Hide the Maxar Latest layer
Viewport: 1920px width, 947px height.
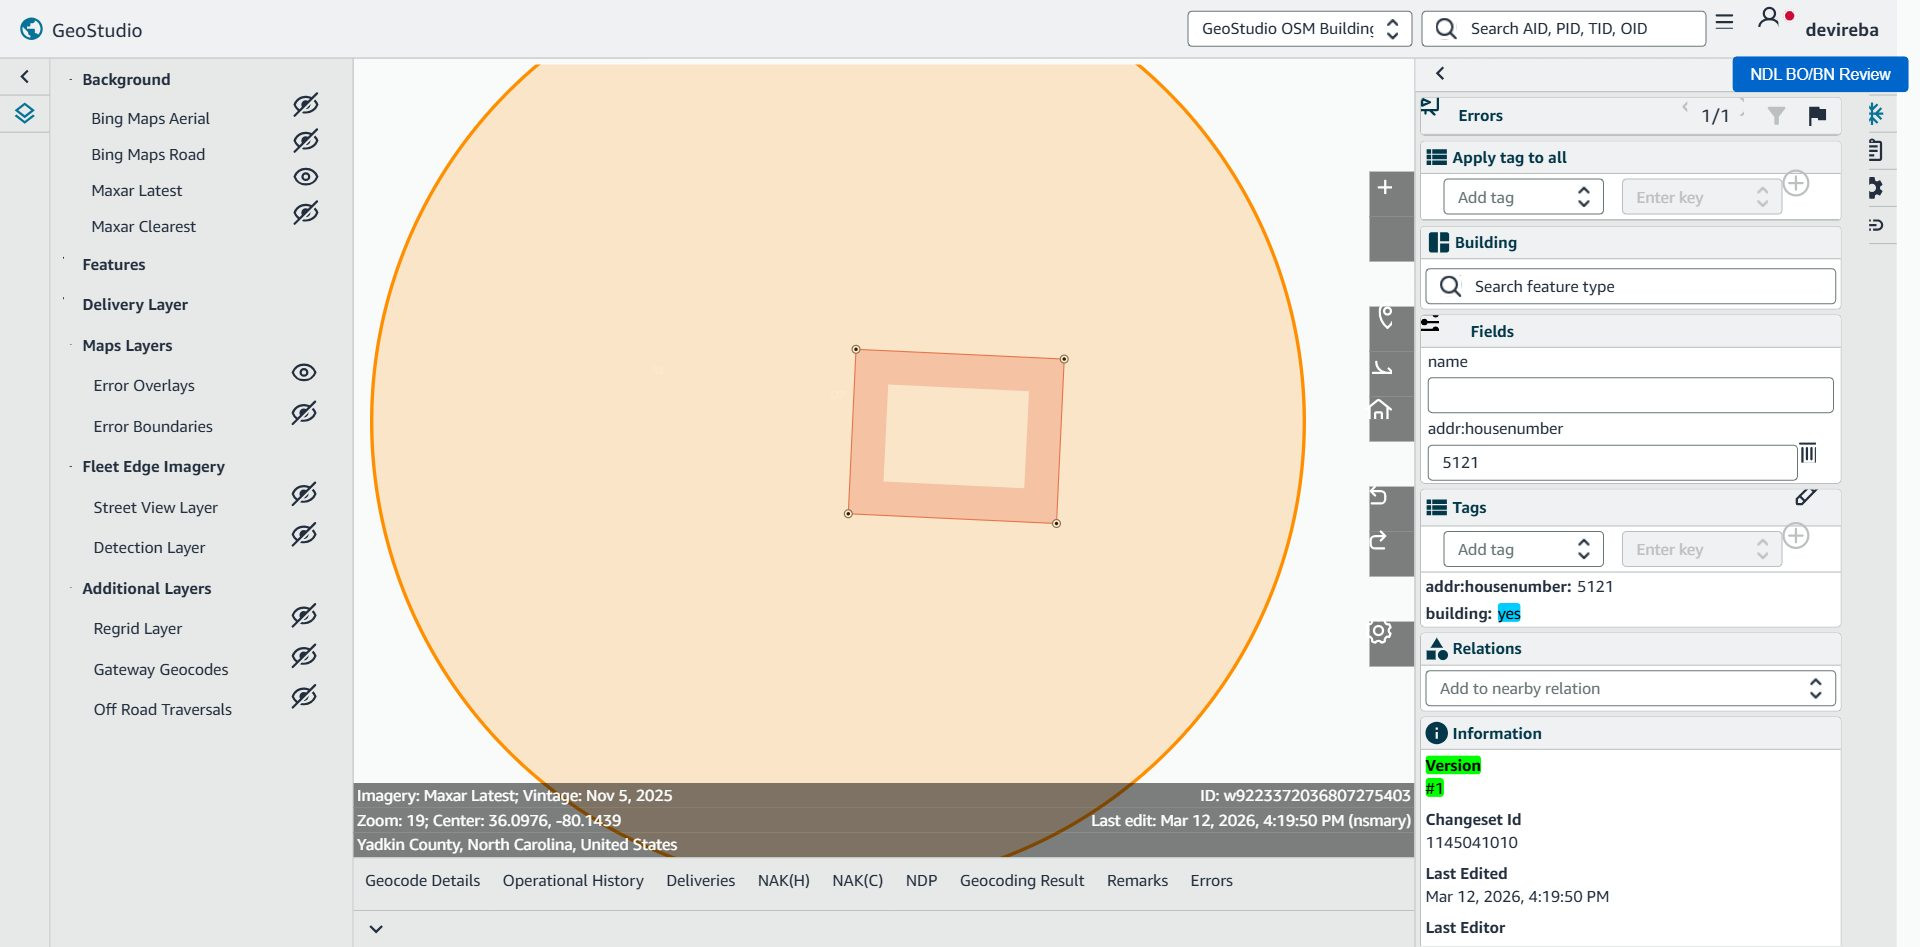pos(306,177)
